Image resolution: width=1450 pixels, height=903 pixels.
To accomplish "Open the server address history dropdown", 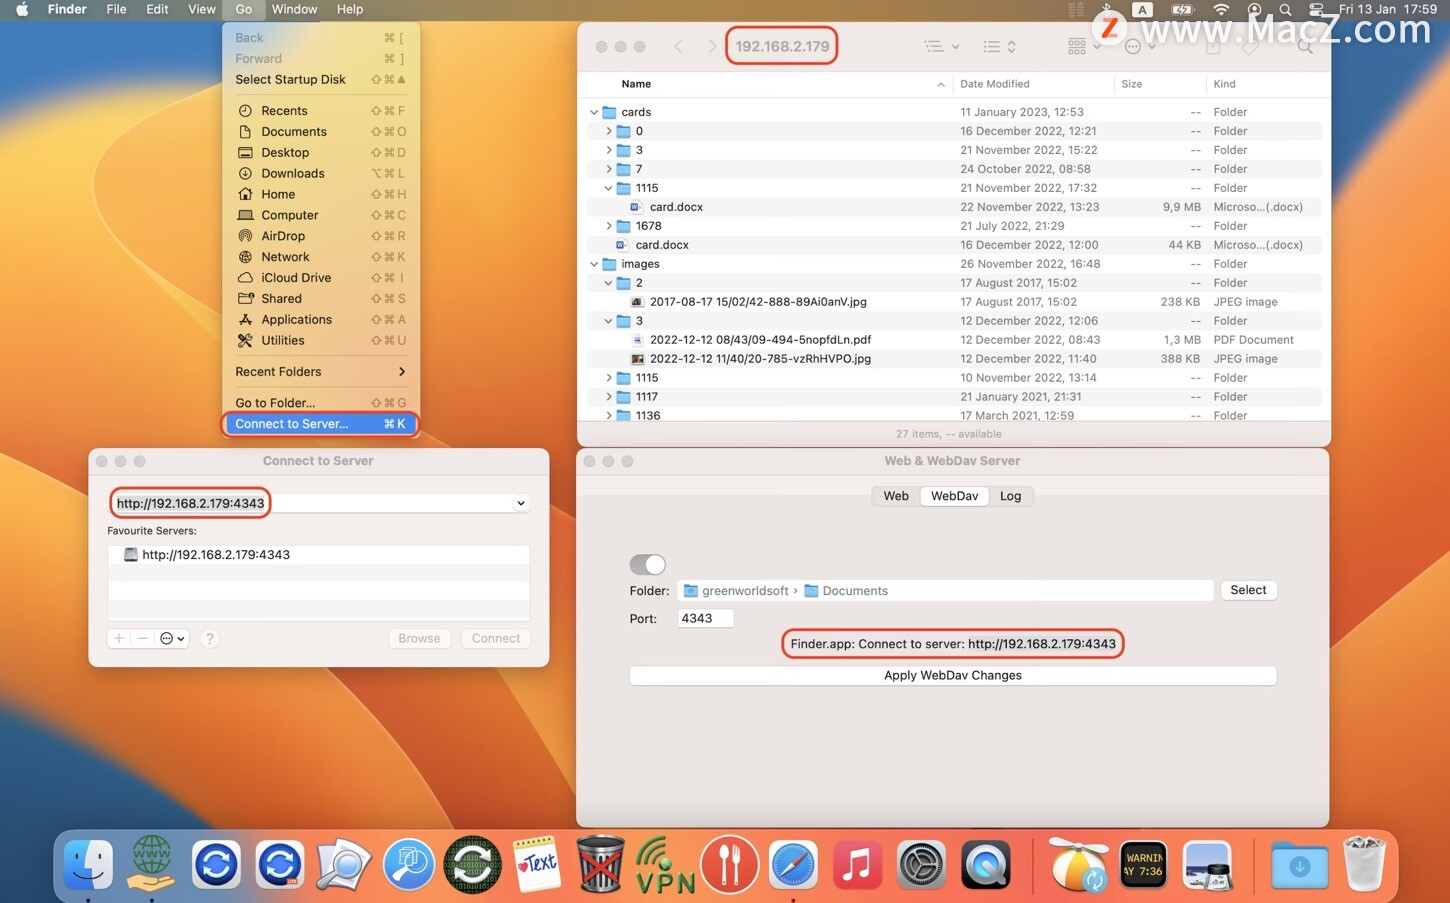I will pos(521,503).
